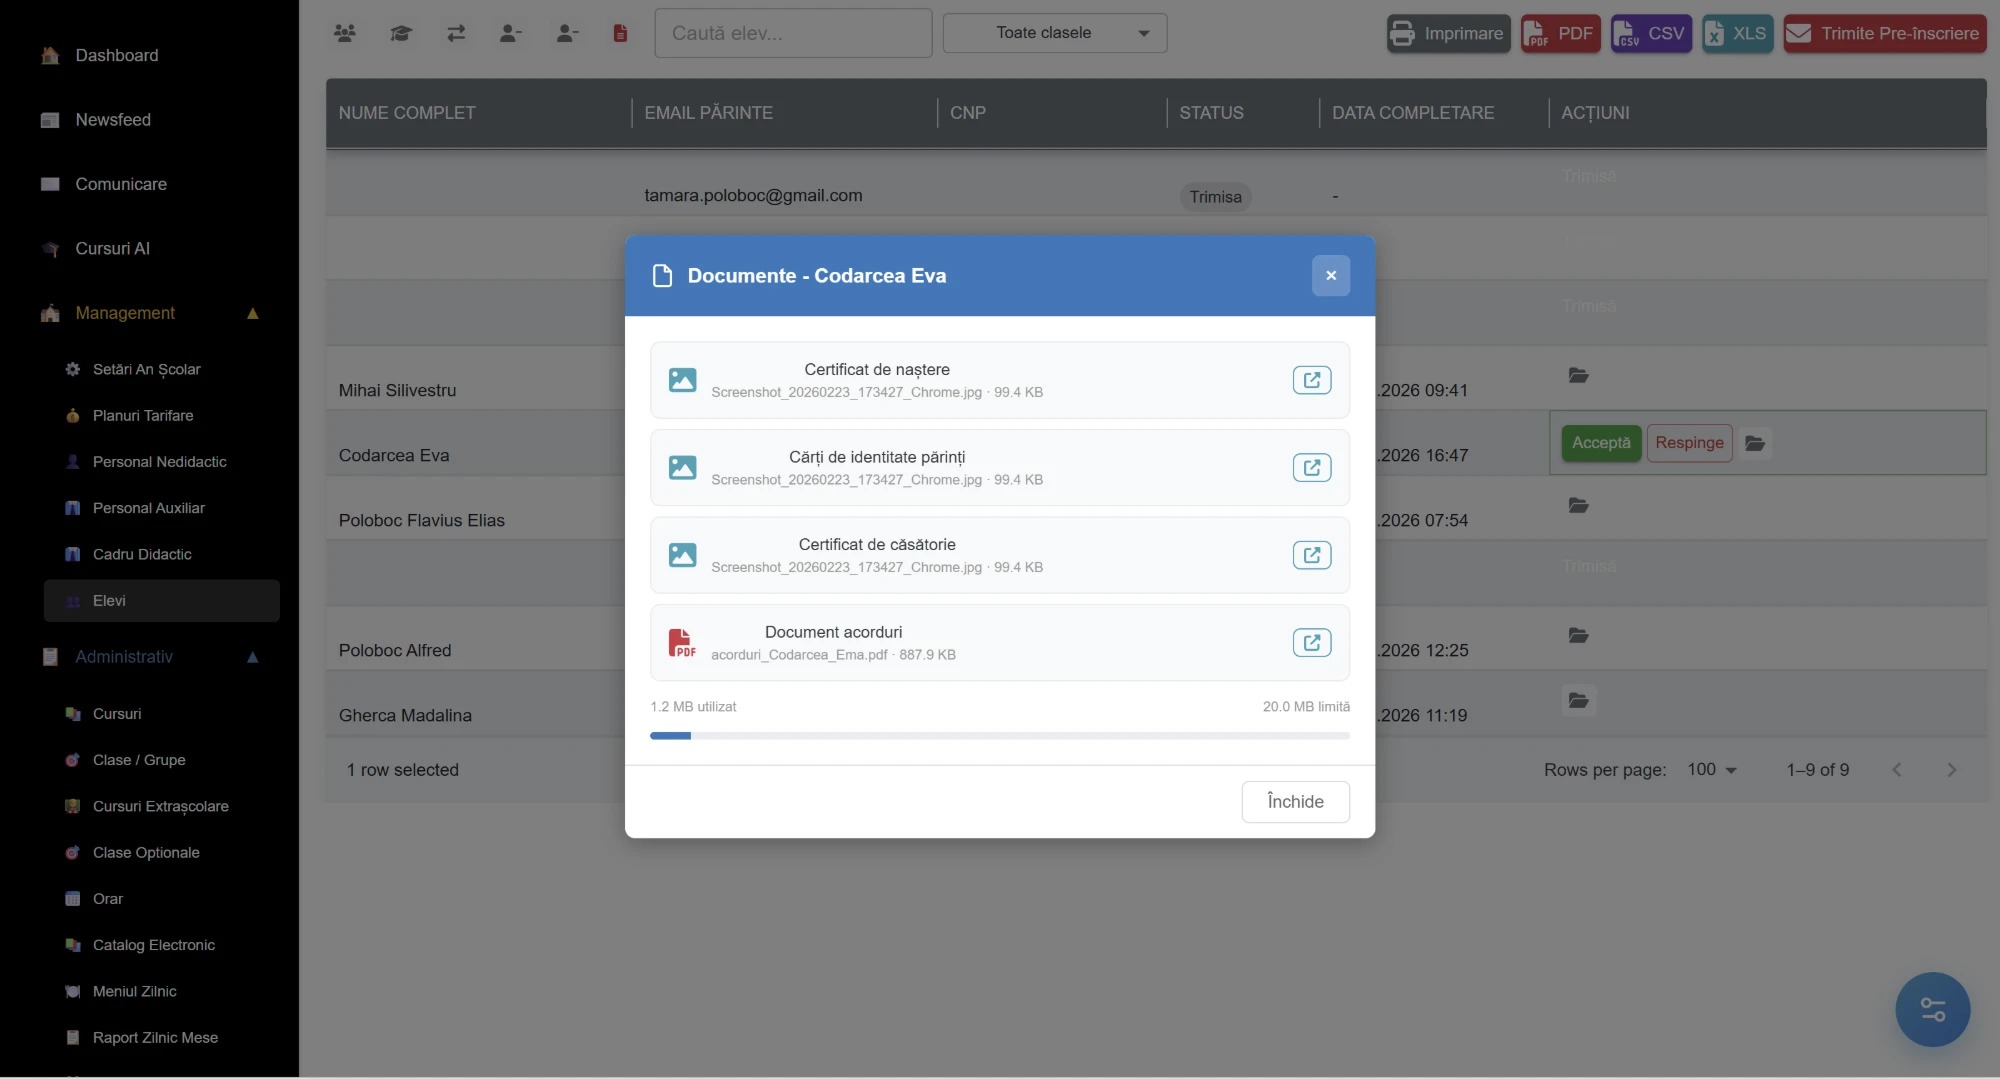Open Cărți de identitate părinți document externally
Screen dimensions: 2000x1079
1311,467
